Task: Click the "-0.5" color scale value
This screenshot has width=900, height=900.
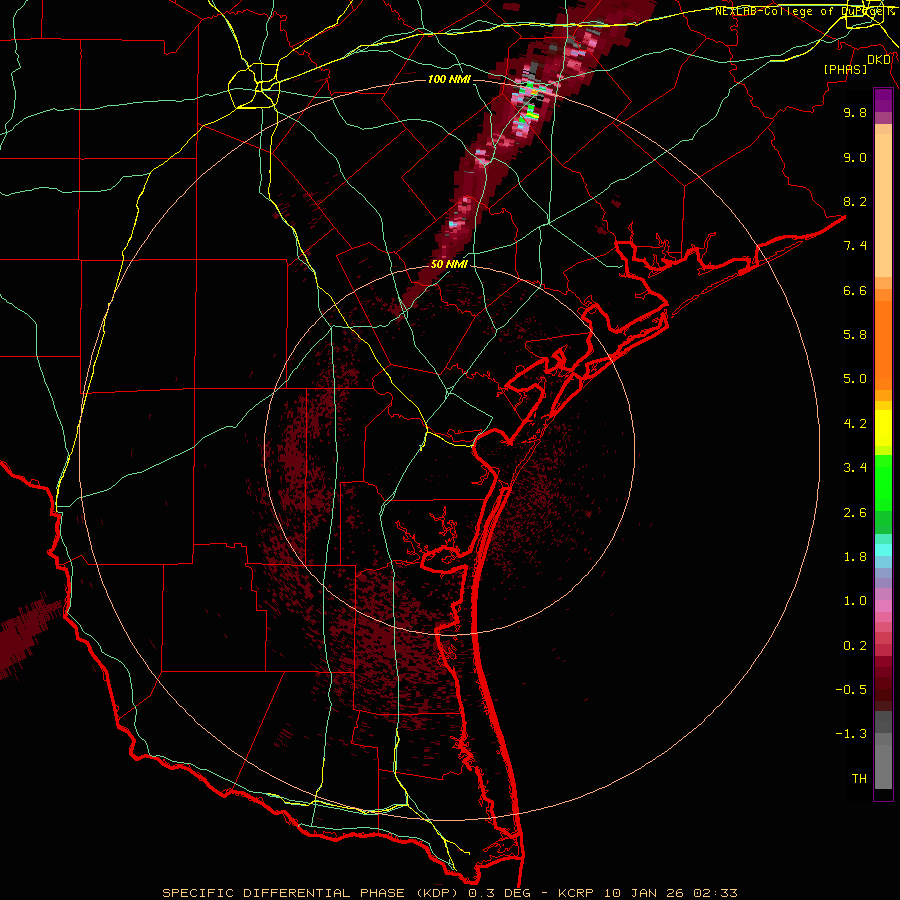Action: (x=851, y=690)
